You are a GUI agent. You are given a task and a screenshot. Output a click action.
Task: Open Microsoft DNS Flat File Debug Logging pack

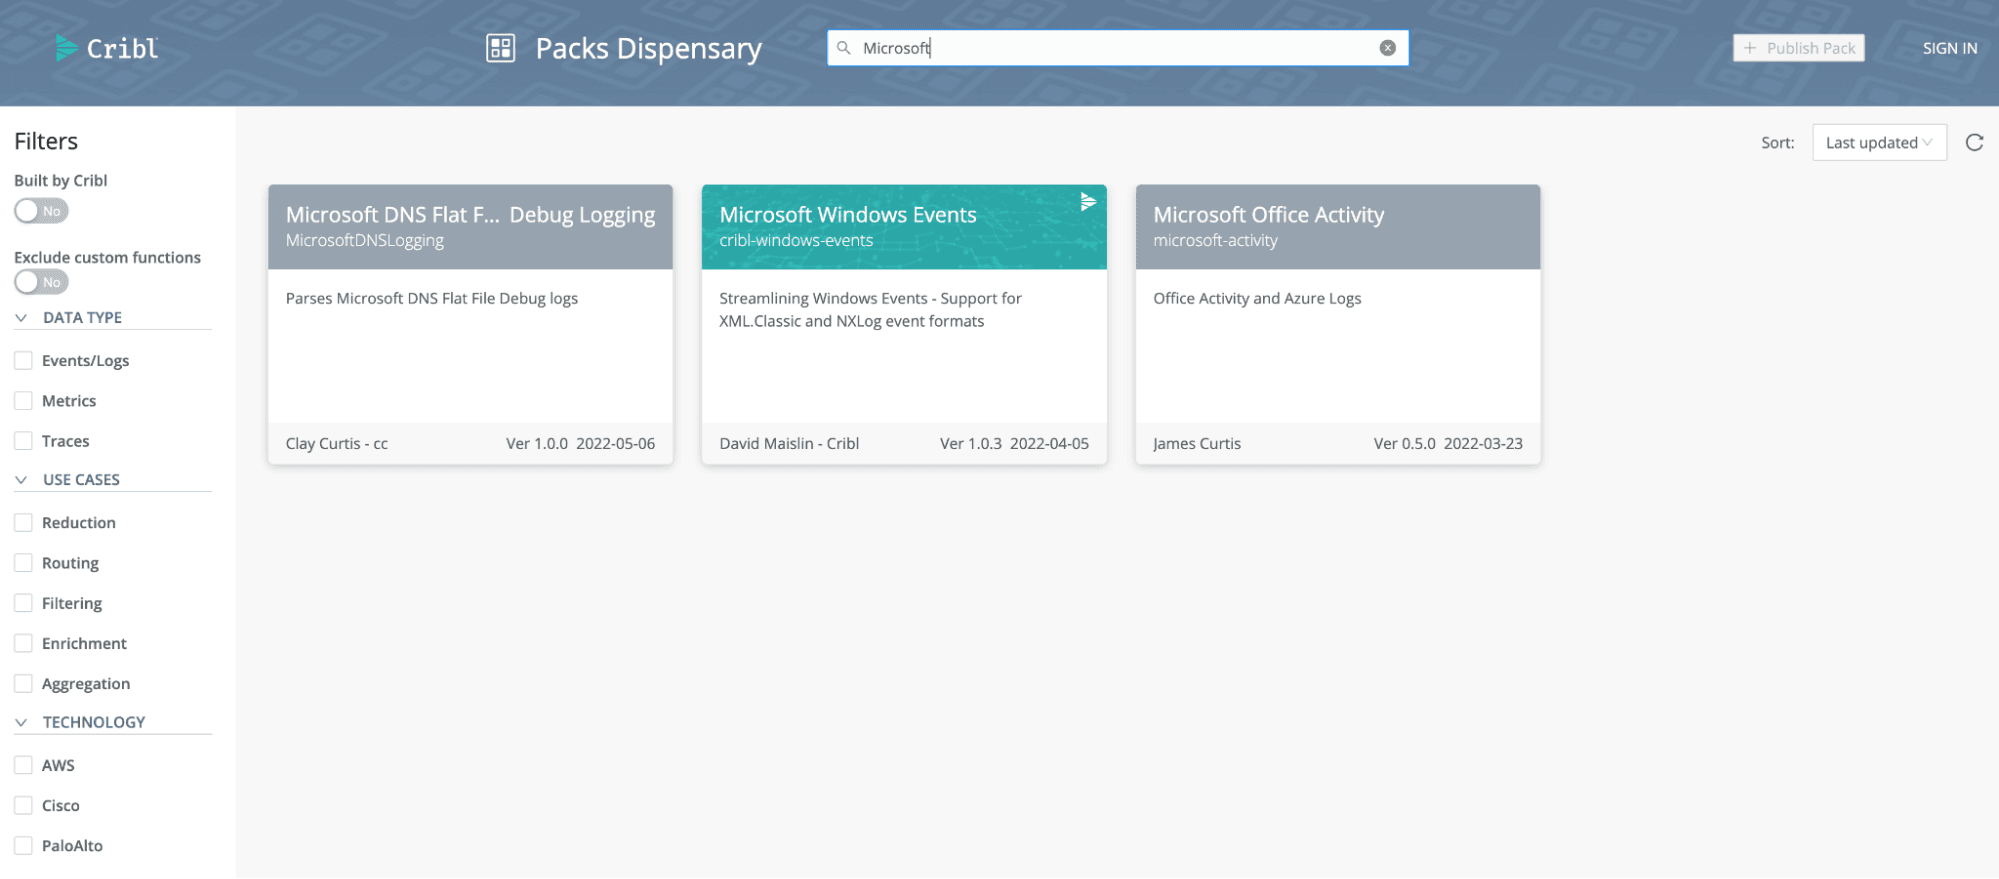(x=470, y=324)
